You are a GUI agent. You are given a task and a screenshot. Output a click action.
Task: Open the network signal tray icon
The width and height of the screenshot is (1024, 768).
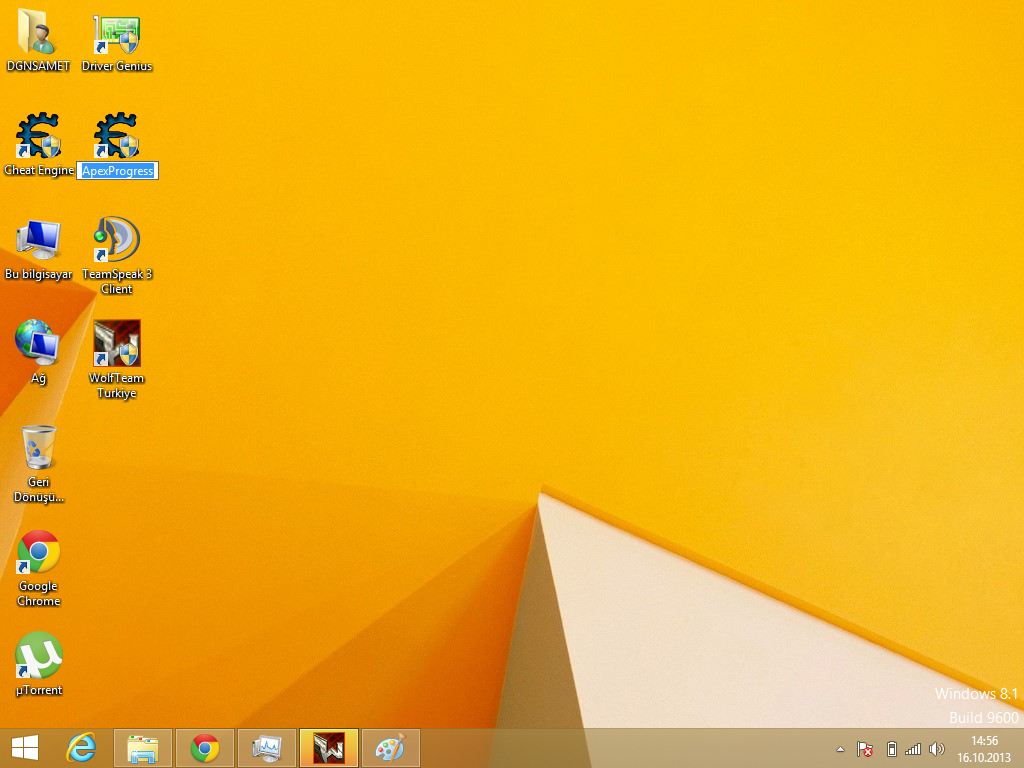[913, 749]
